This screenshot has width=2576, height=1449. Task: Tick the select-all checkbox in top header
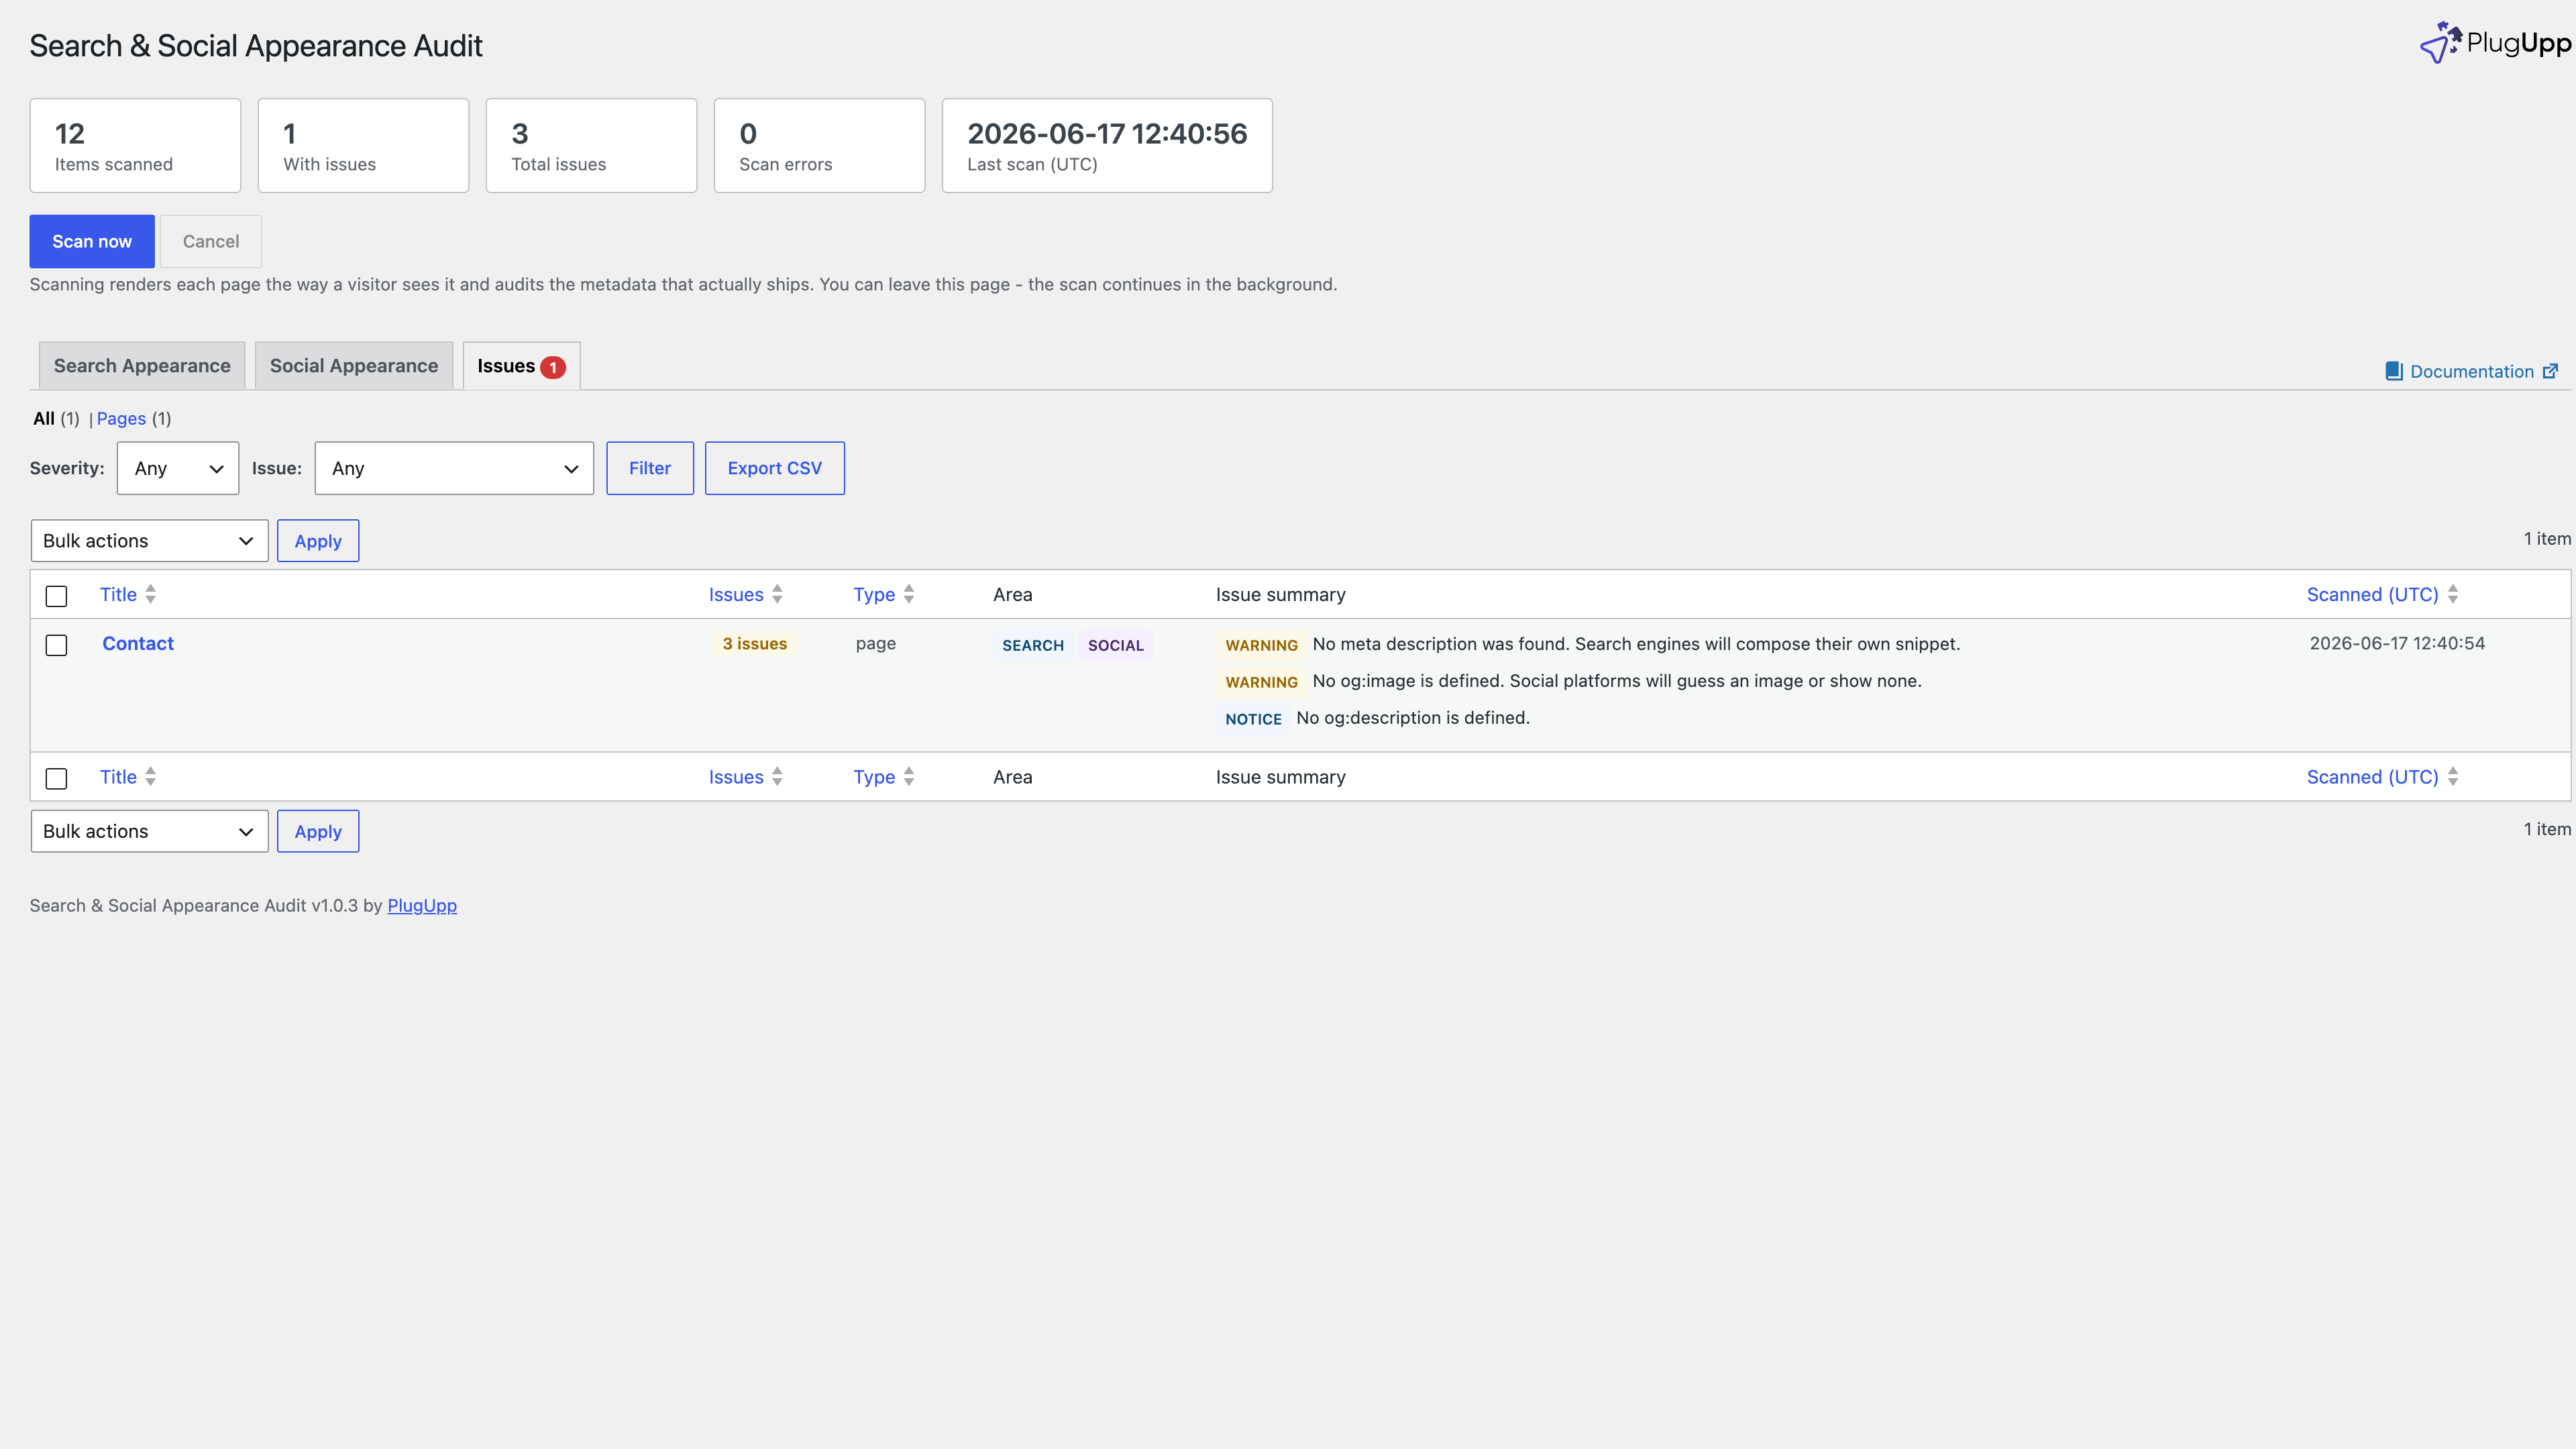(57, 596)
